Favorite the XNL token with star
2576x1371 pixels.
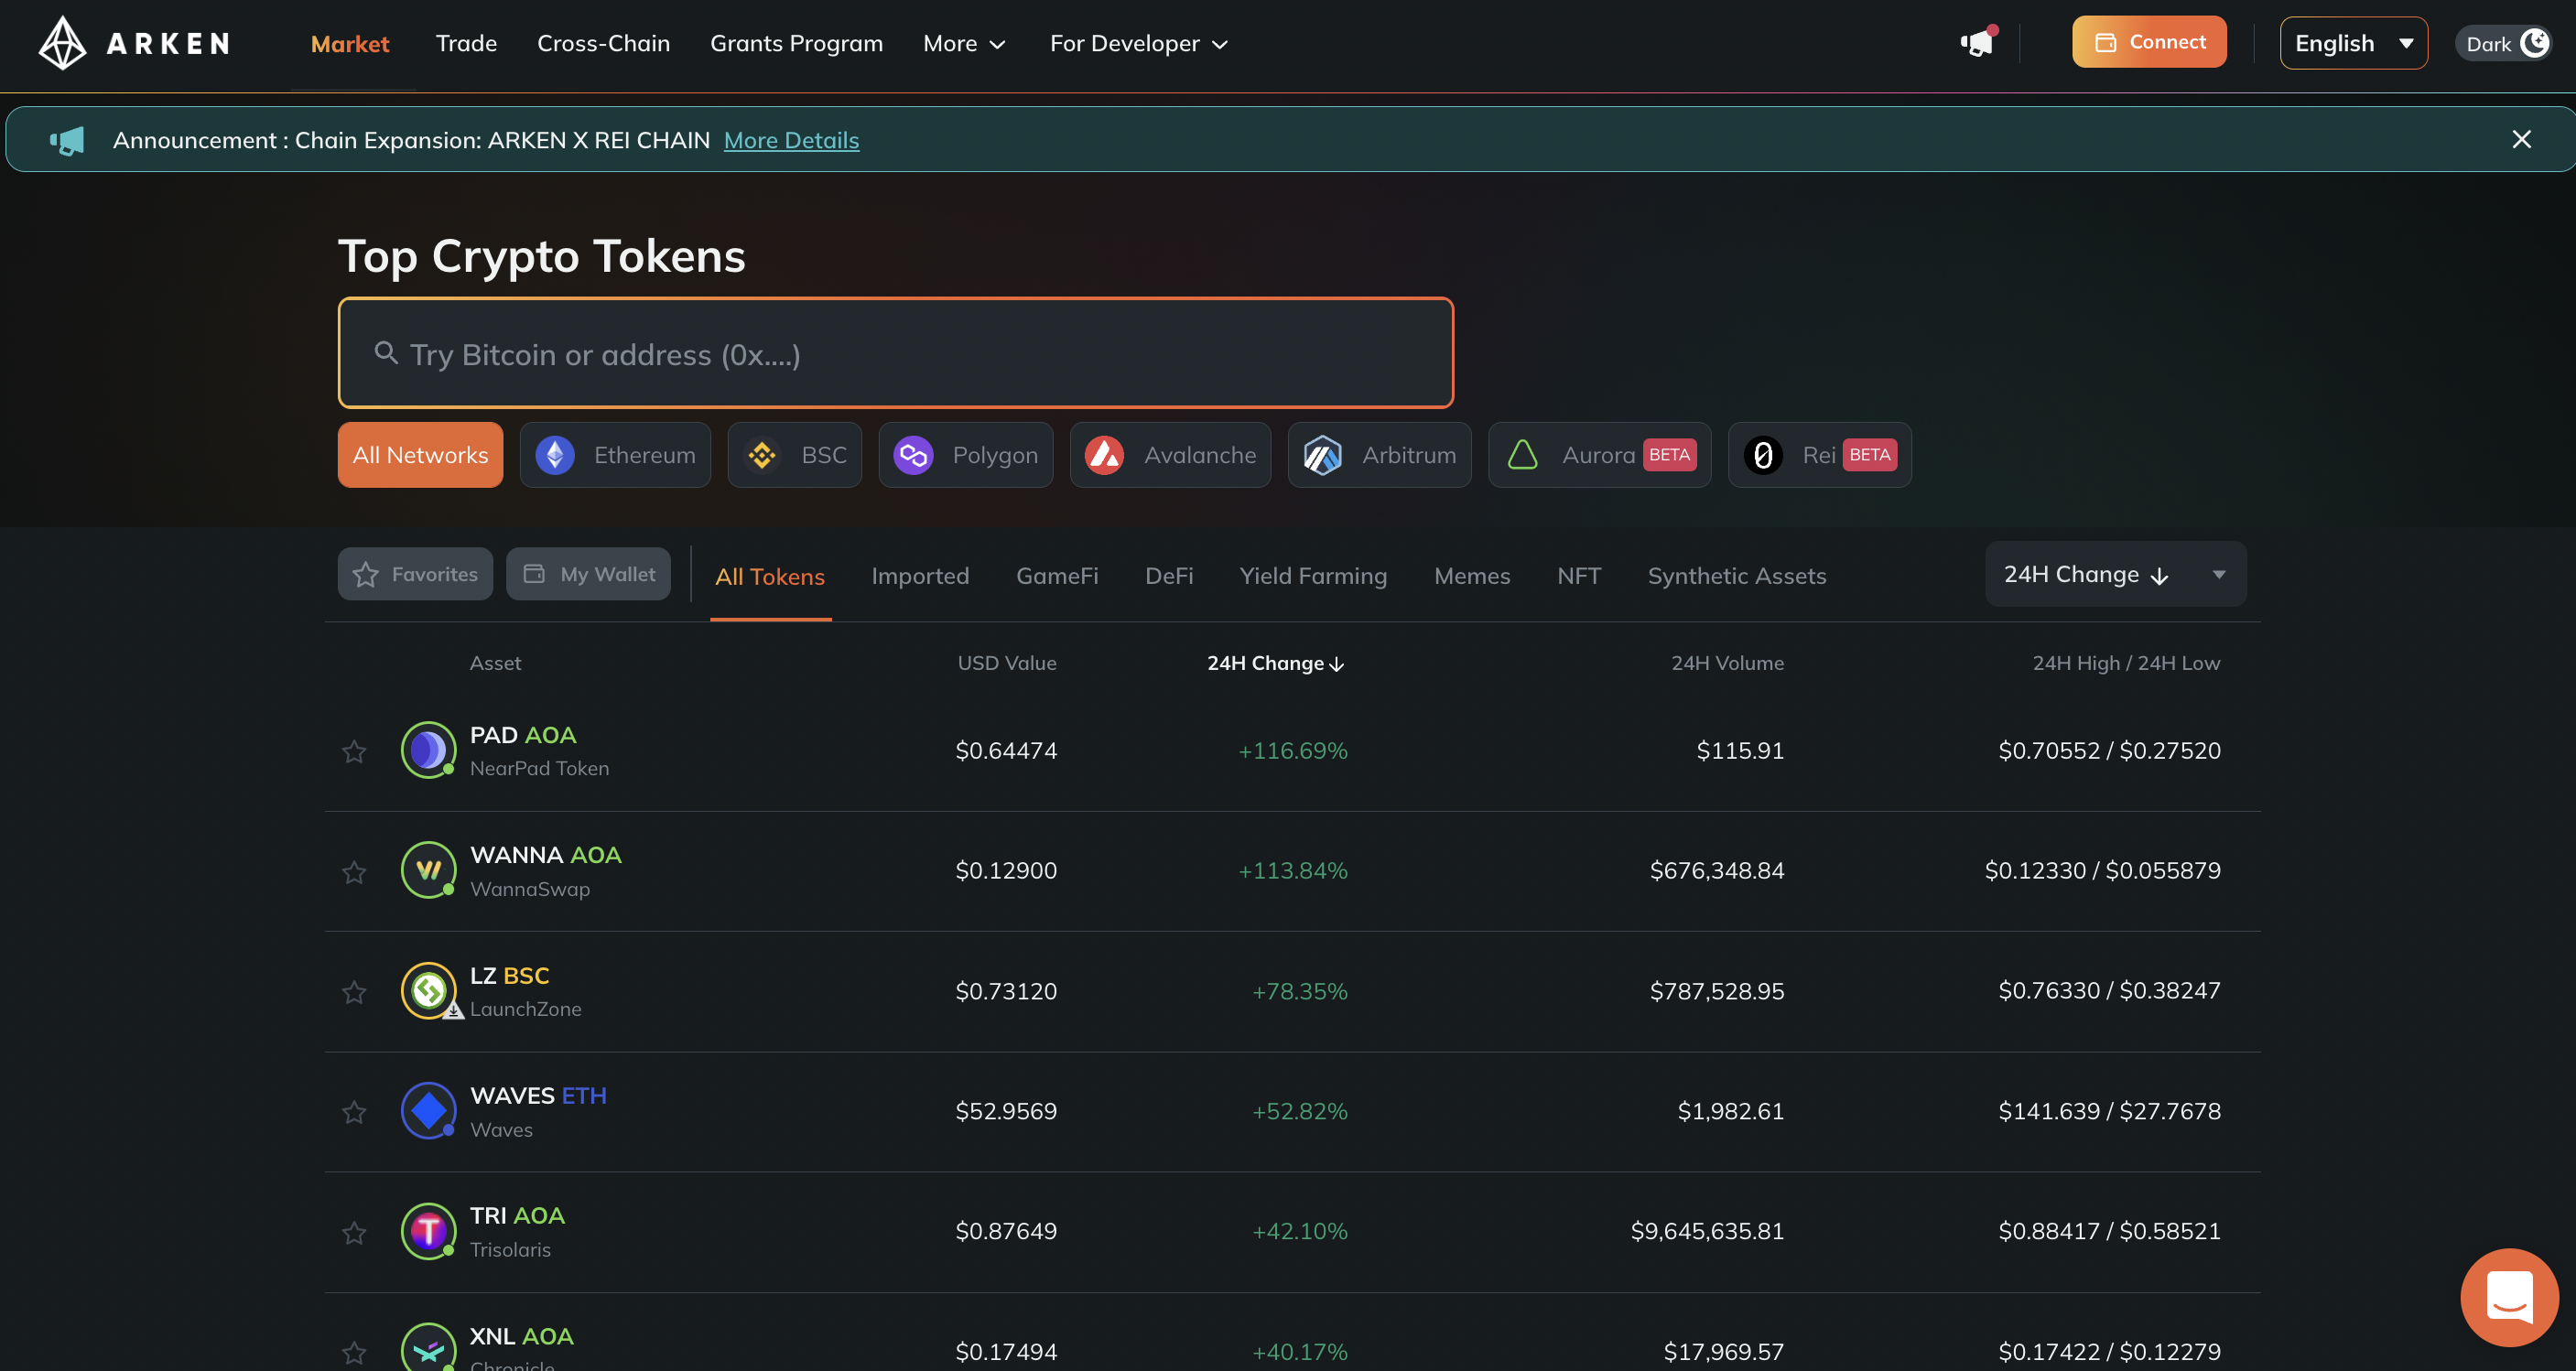point(354,1353)
